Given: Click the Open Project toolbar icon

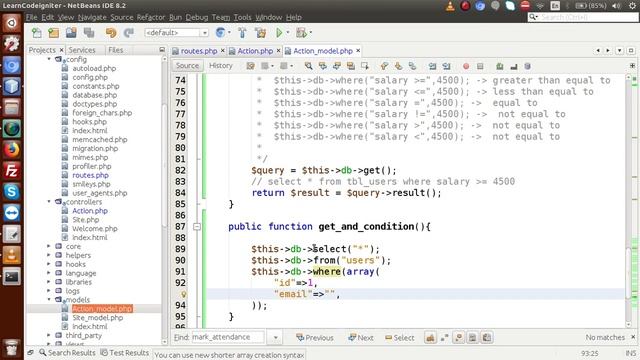Looking at the screenshot, I should coord(71,33).
